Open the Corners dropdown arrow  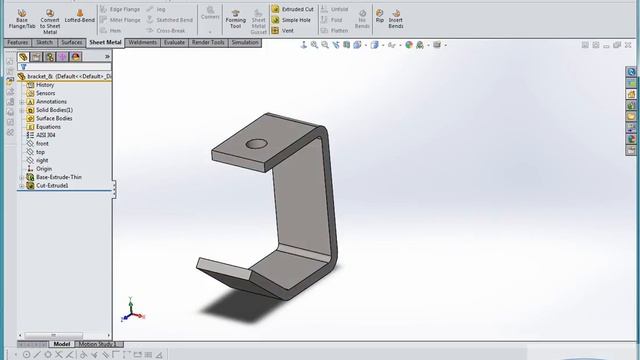tap(210, 32)
